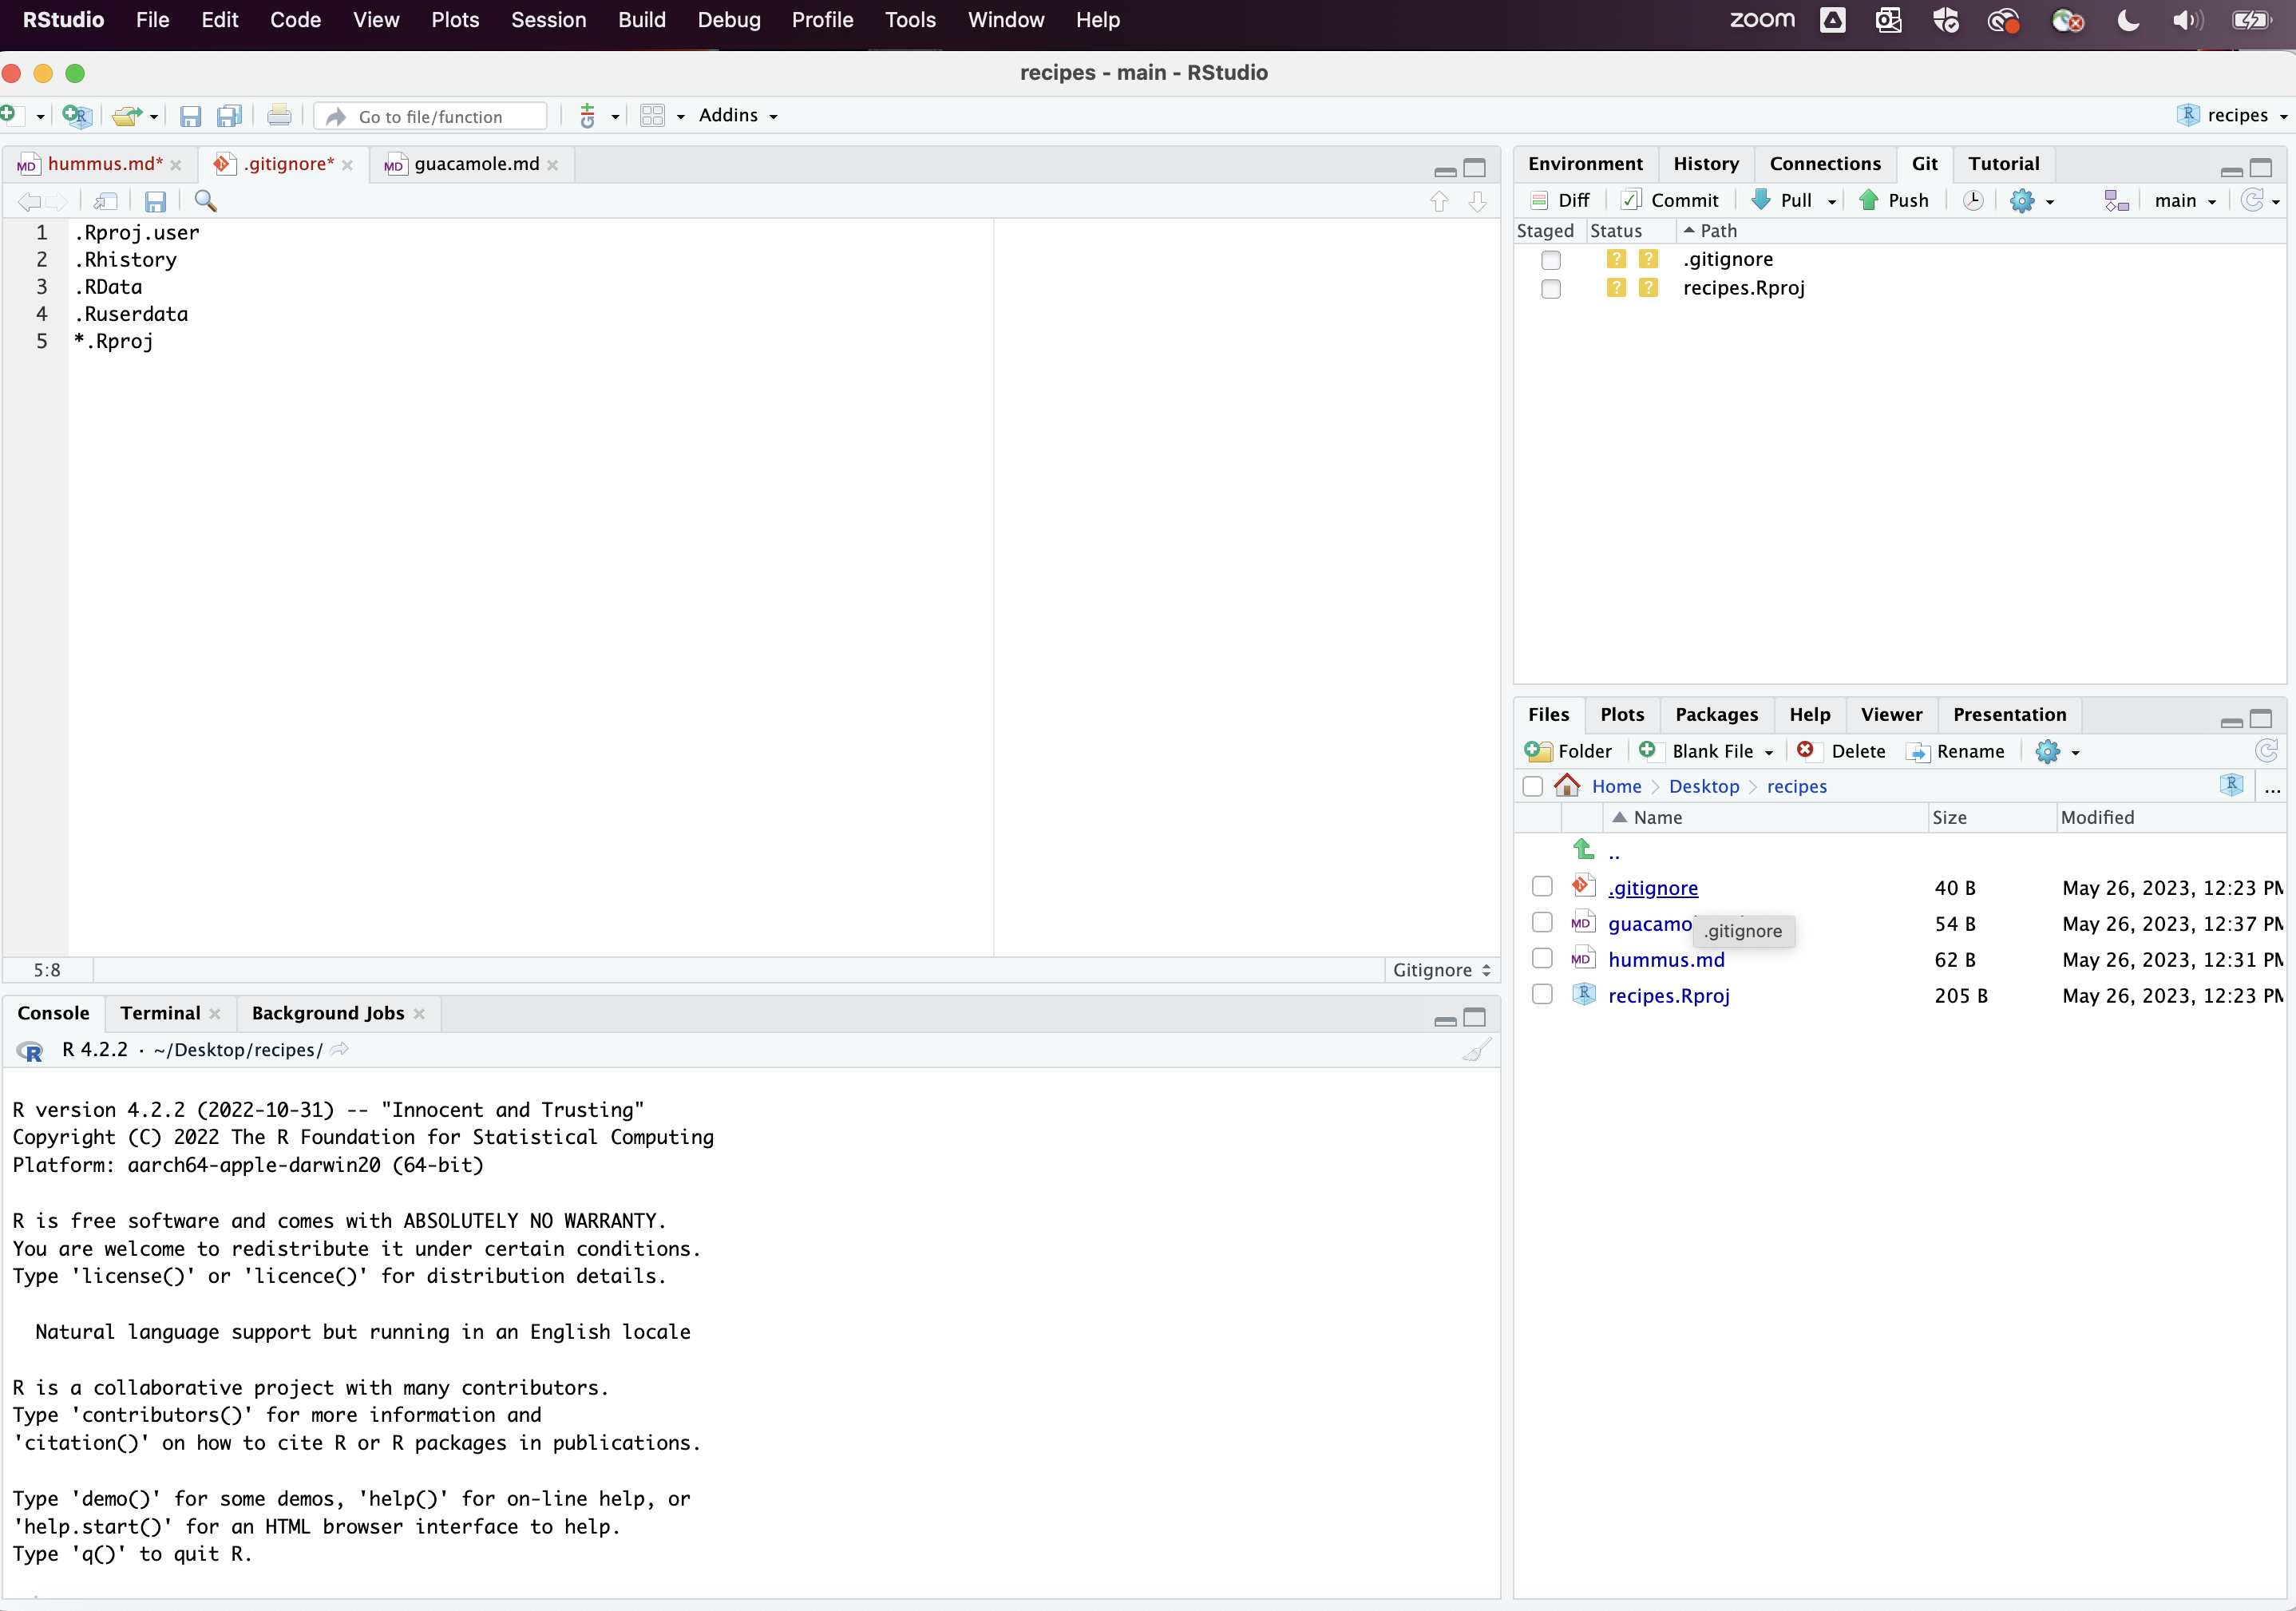Open a new Git branch with the branch icon
Image resolution: width=2296 pixels, height=1611 pixels.
(2116, 200)
